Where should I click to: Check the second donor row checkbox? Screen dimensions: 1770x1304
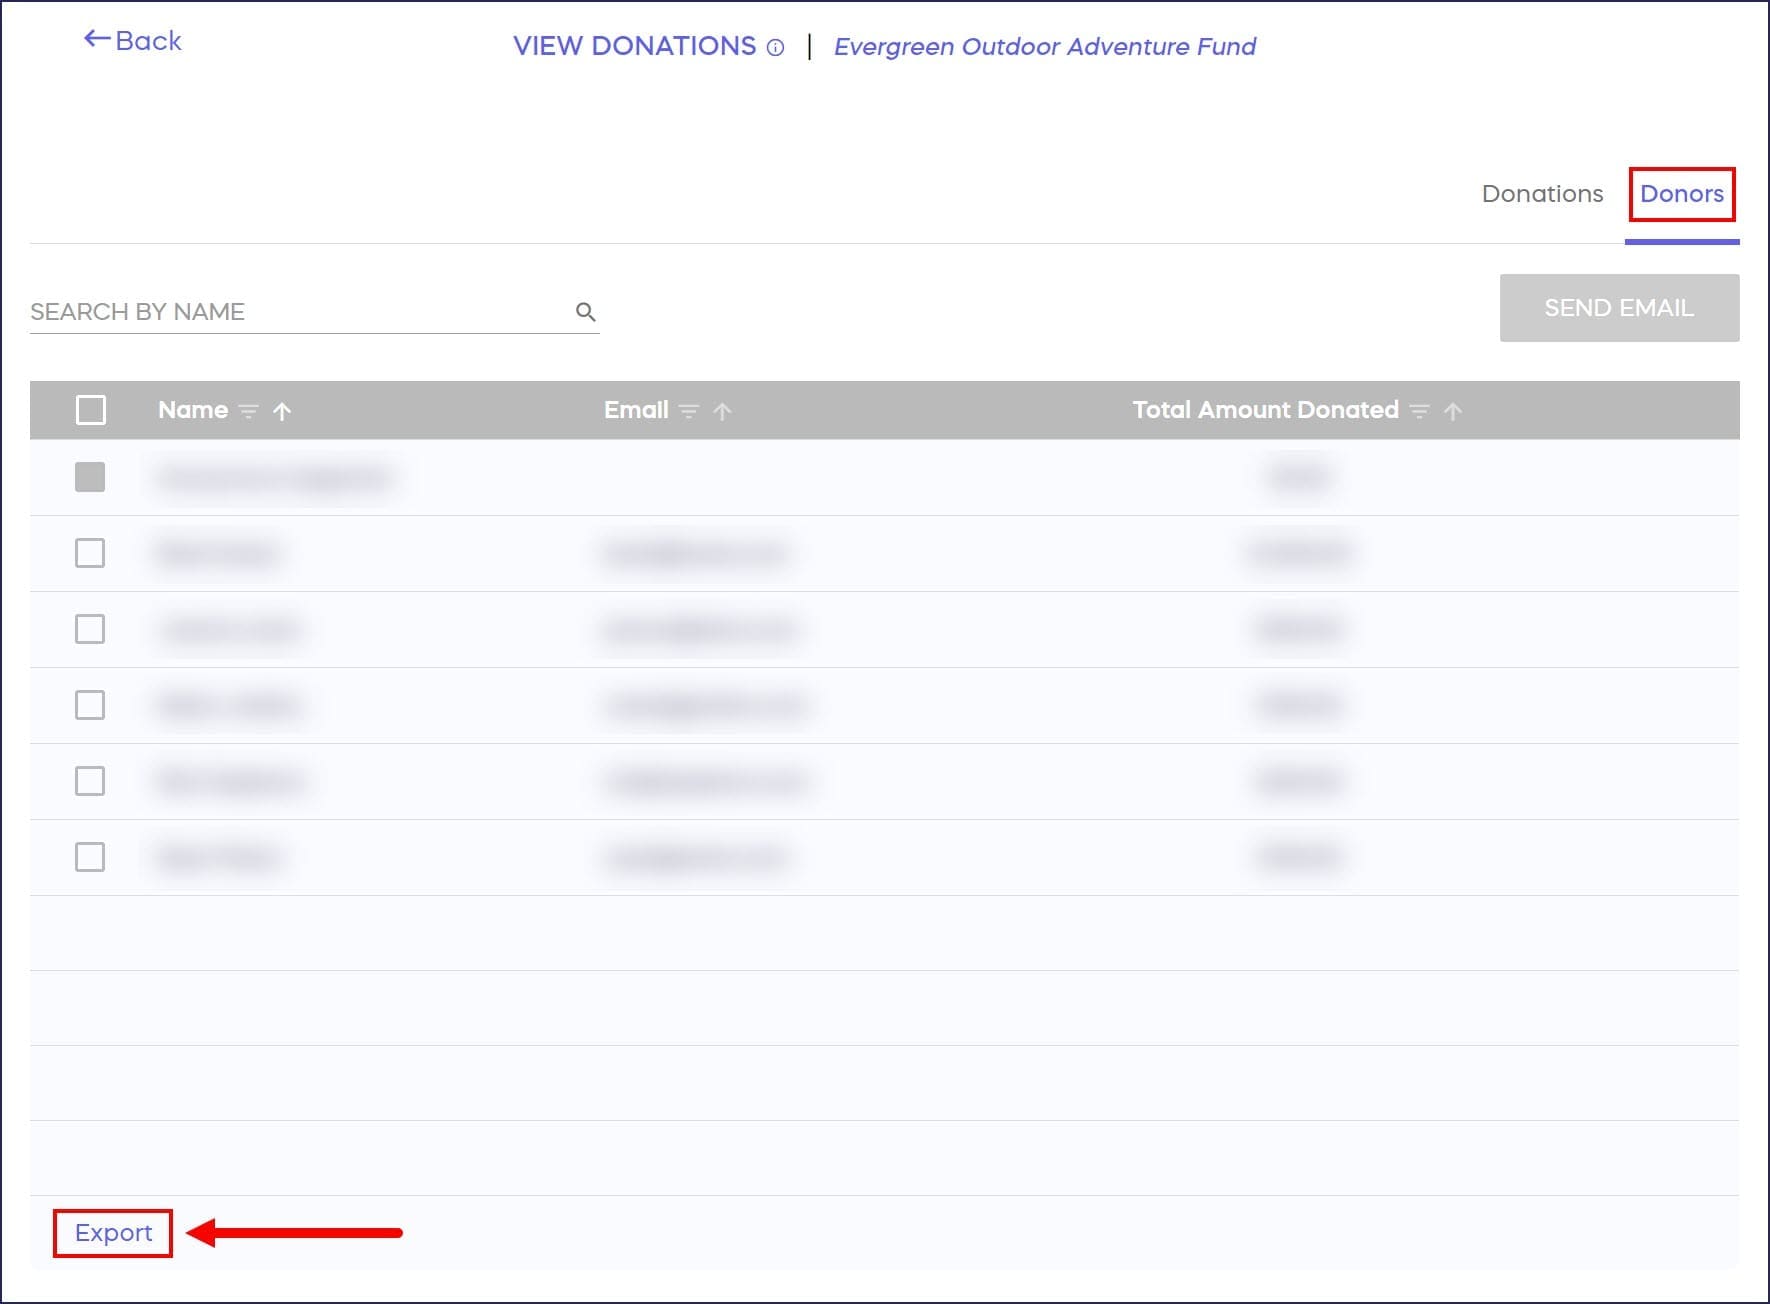point(90,553)
